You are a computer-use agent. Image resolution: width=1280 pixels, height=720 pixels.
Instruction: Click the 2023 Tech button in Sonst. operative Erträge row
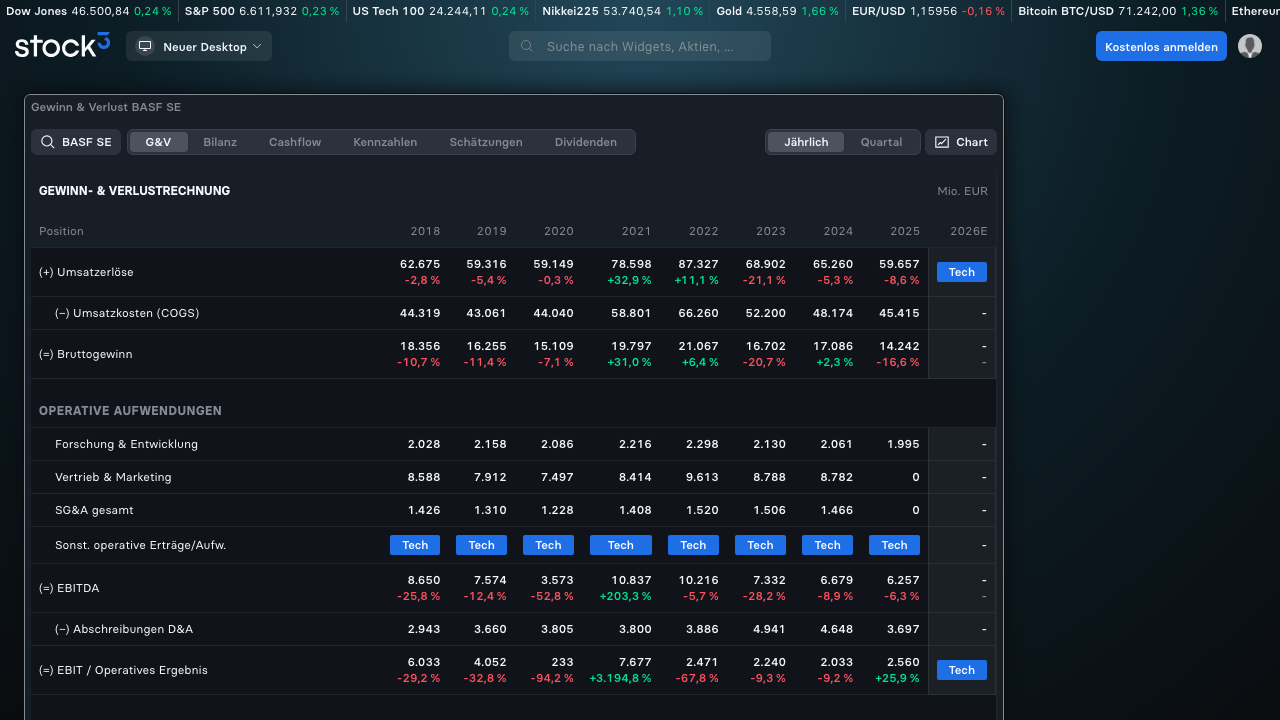(x=760, y=545)
